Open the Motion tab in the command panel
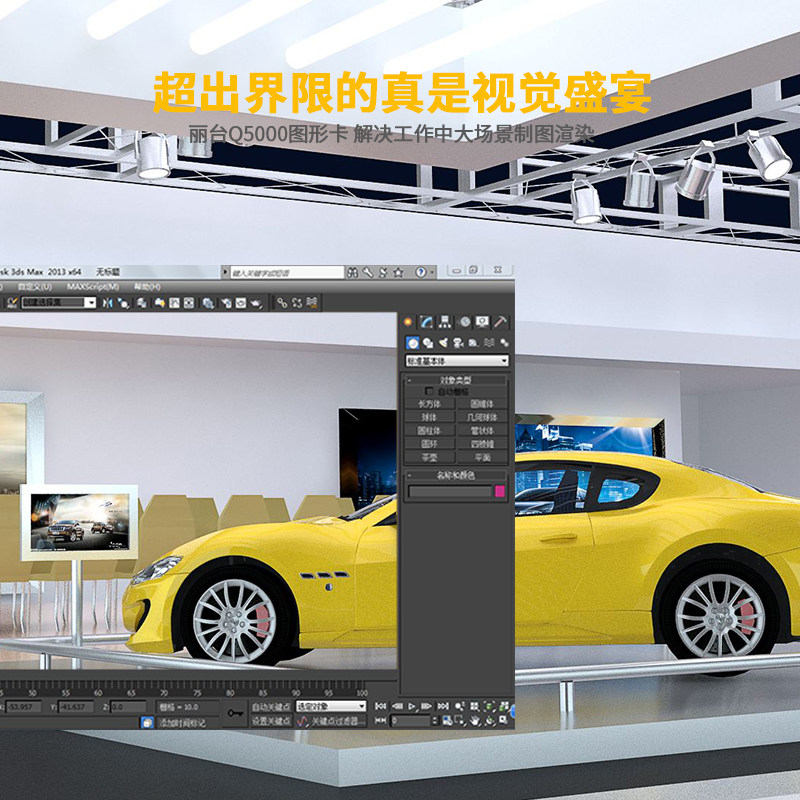This screenshot has width=800, height=800. pyautogui.click(x=464, y=321)
